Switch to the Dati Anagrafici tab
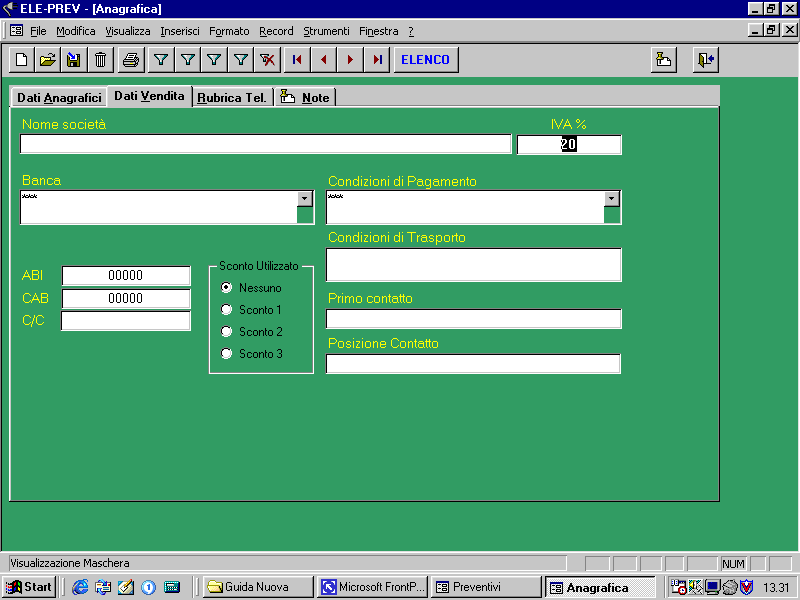 click(x=59, y=97)
